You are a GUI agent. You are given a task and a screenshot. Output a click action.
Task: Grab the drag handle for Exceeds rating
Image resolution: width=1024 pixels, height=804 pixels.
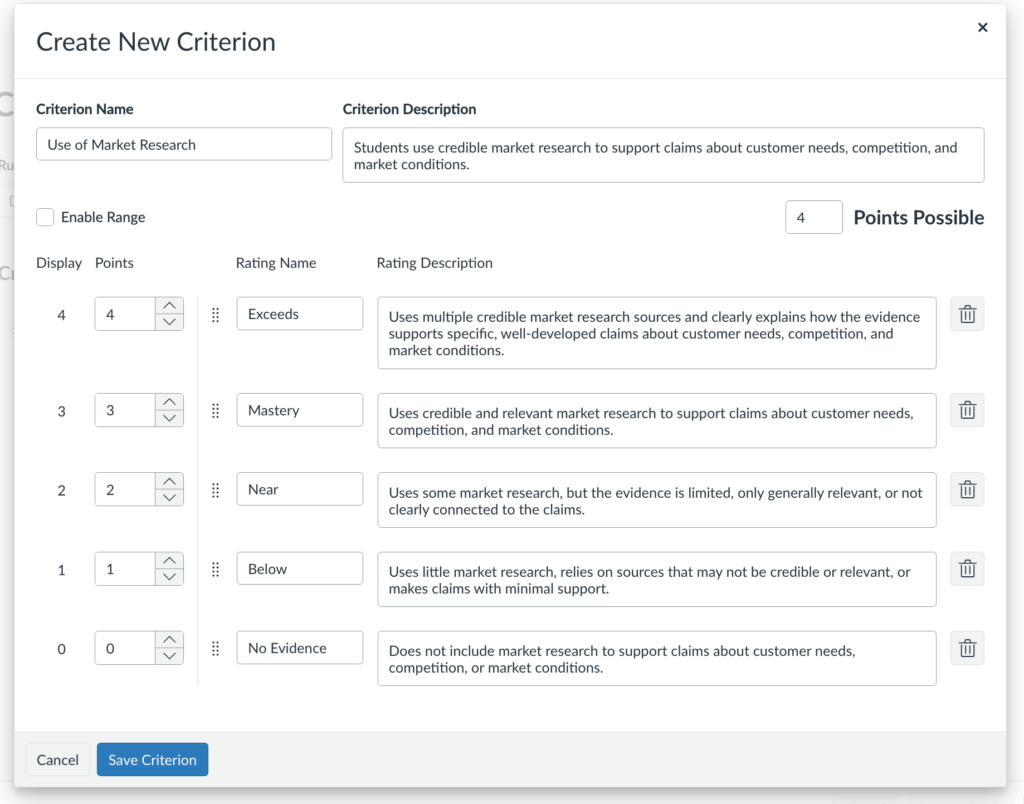click(216, 315)
